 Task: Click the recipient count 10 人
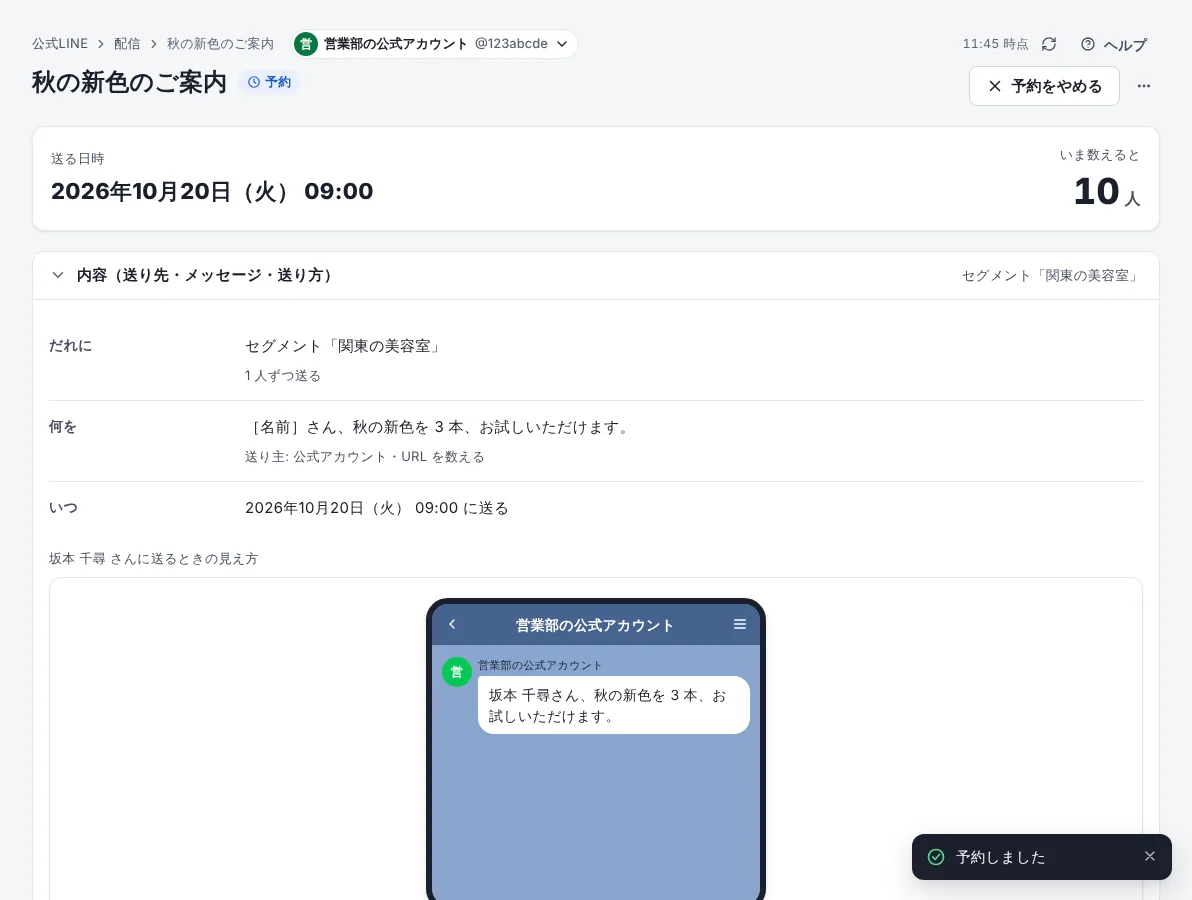(x=1107, y=191)
